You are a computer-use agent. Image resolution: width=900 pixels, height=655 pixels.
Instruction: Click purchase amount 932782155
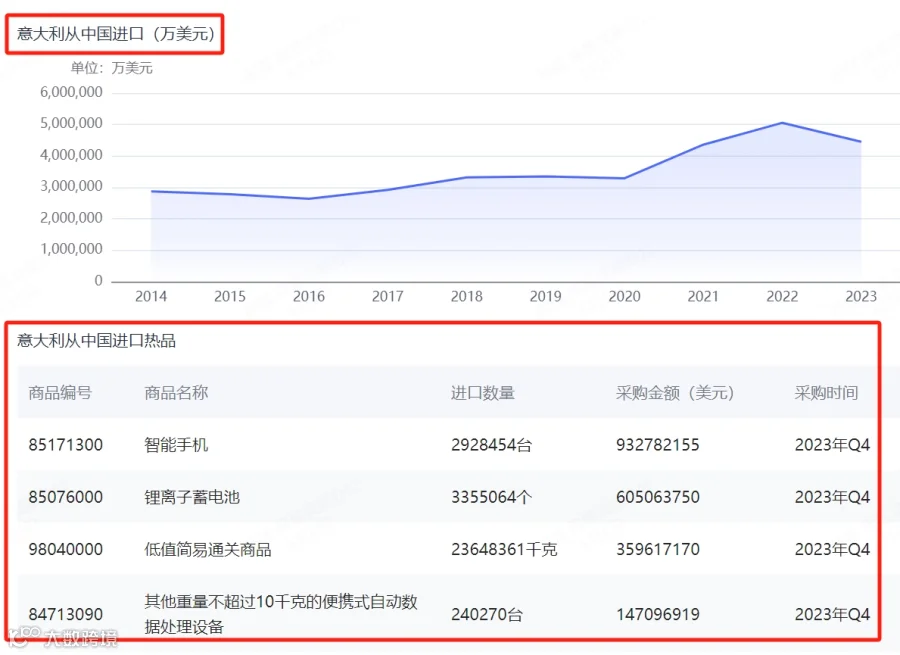(x=658, y=445)
